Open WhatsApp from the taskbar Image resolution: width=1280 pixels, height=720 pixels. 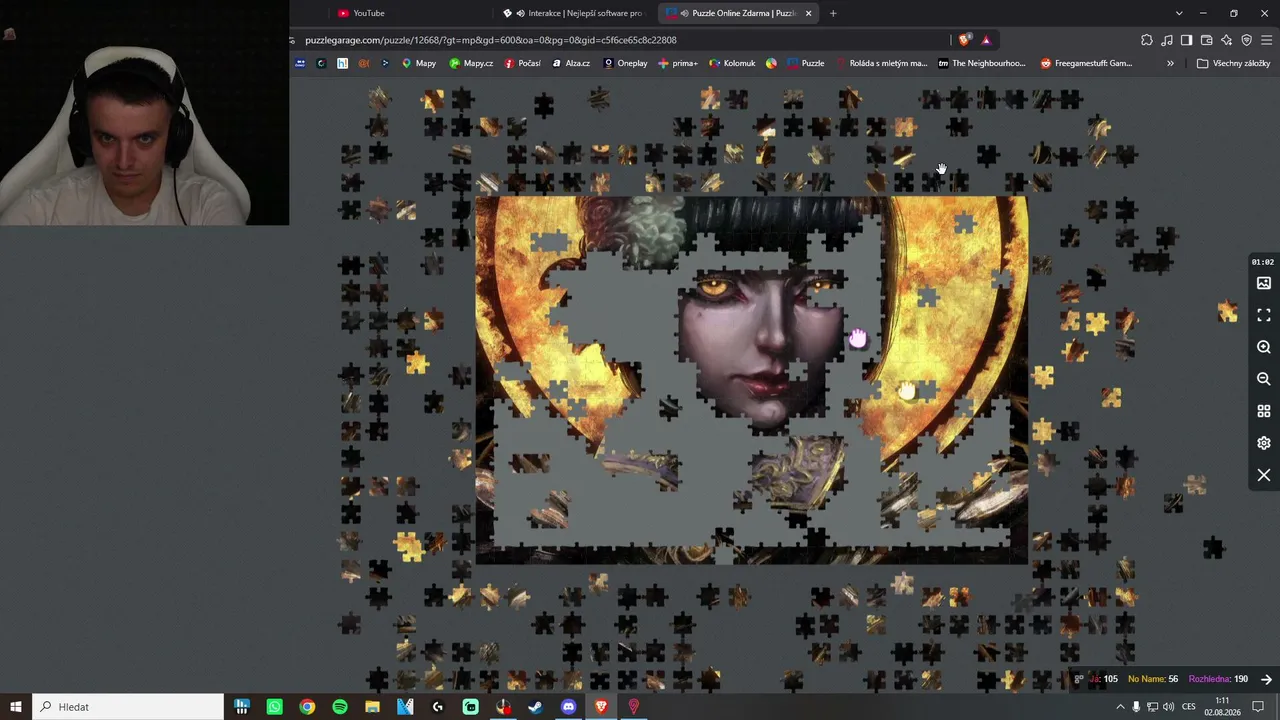click(x=275, y=707)
